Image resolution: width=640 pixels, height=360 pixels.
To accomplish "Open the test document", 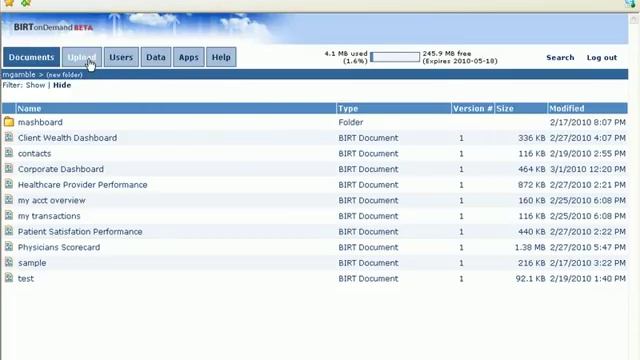I will [x=26, y=278].
